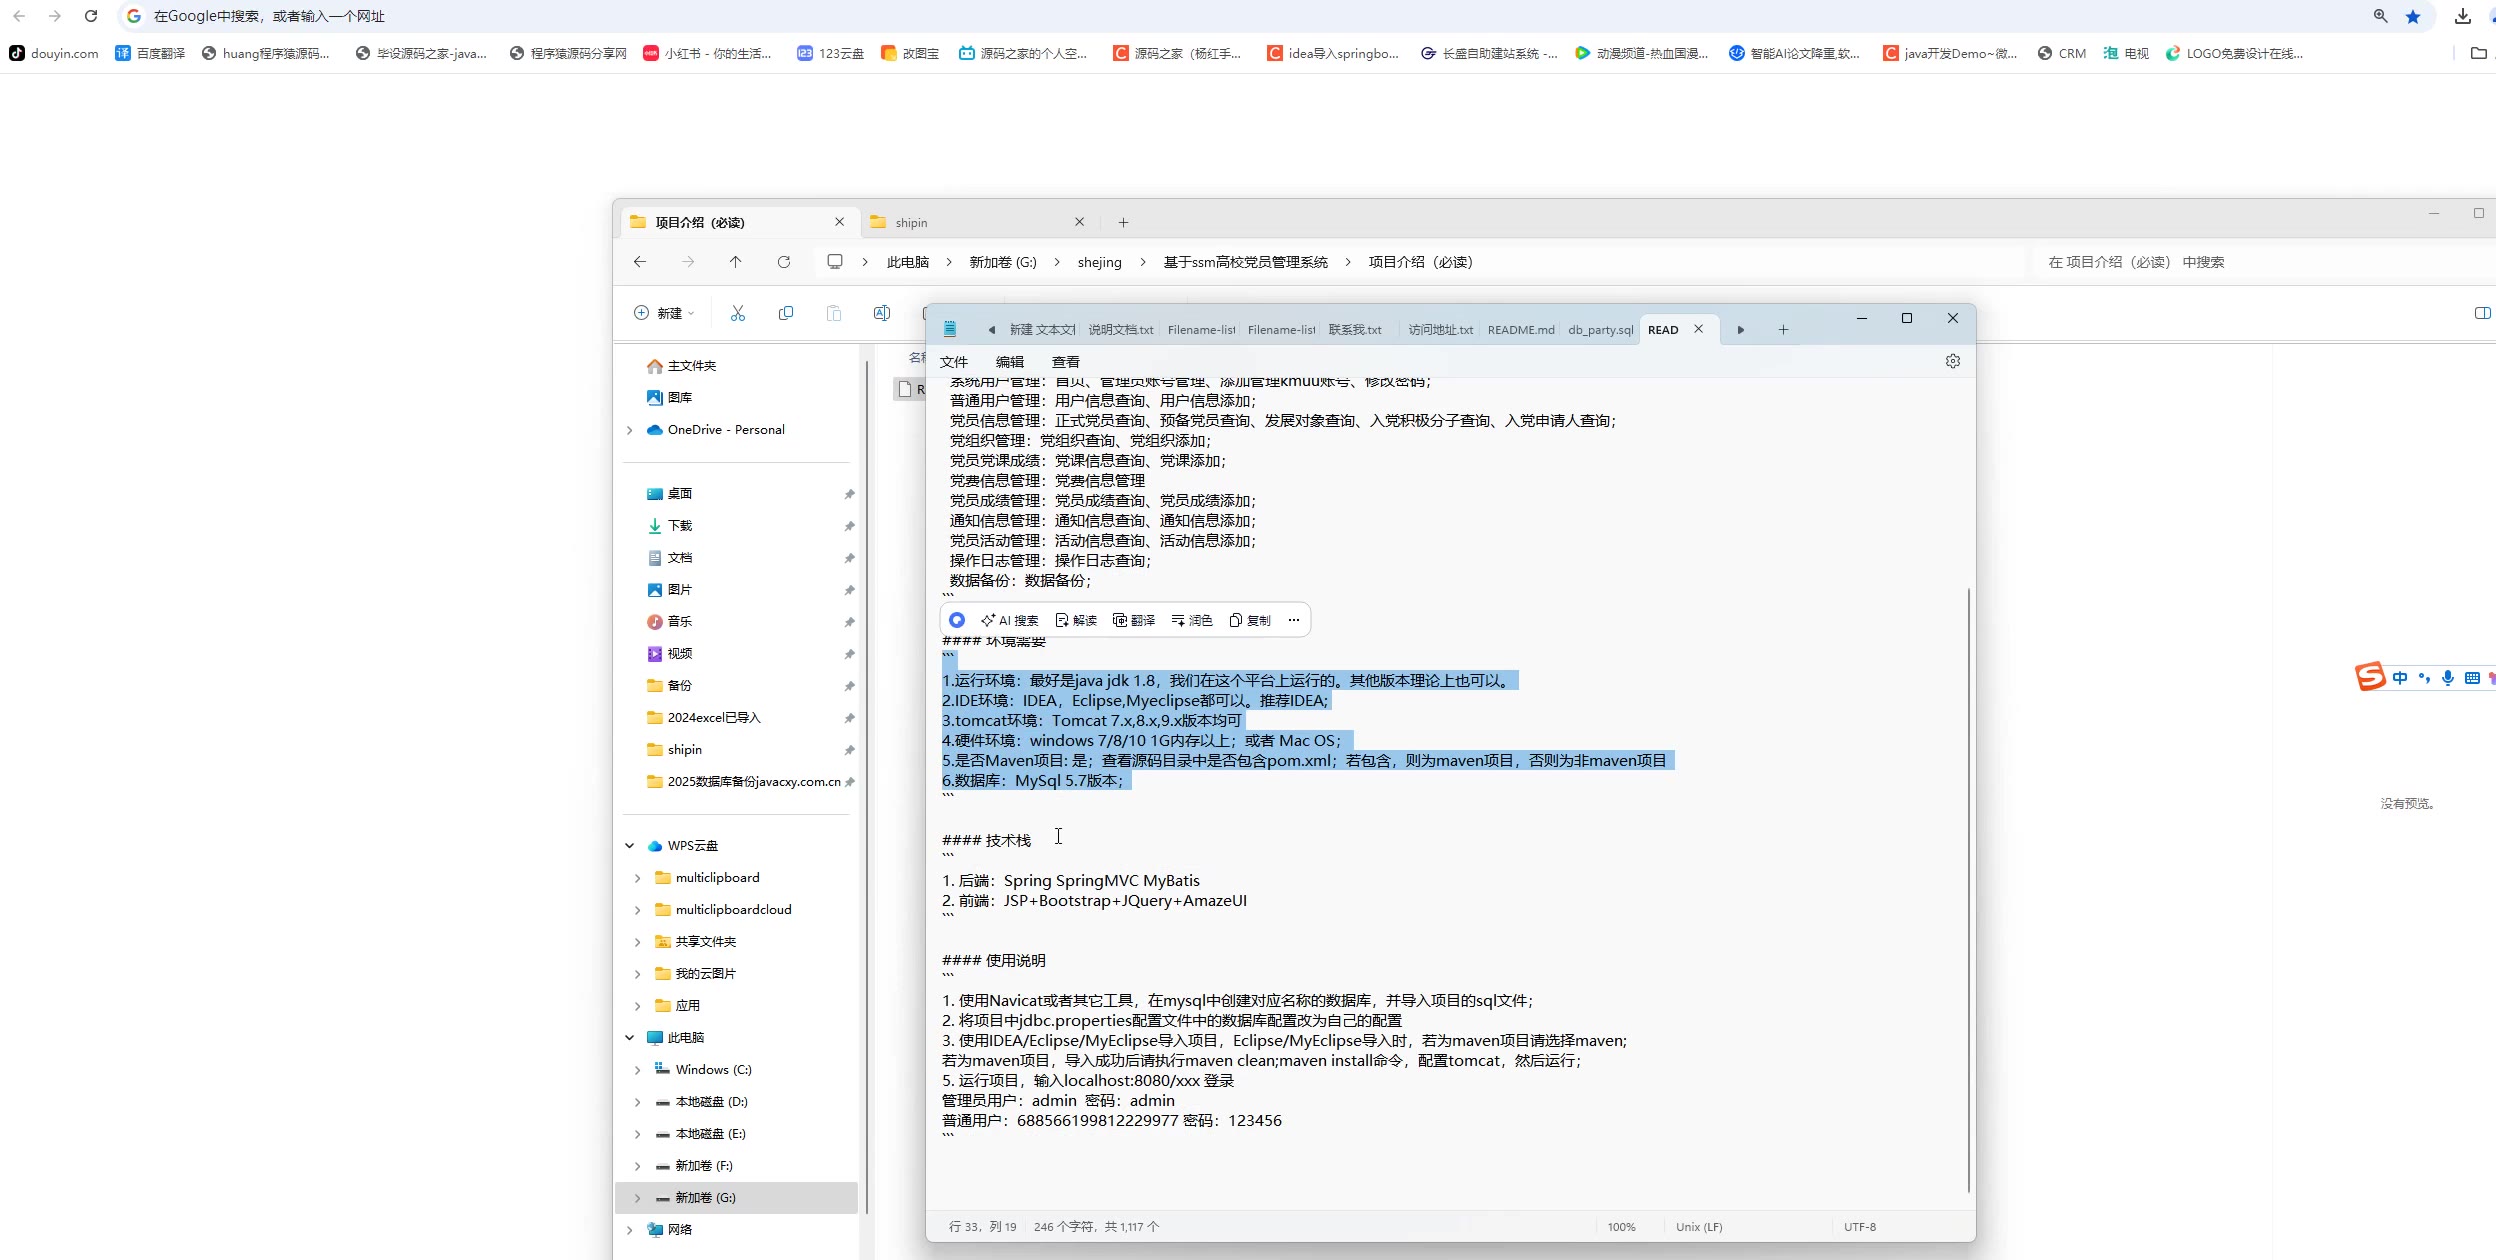The image size is (2496, 1260).
Task: Collapse the WPS云盘 tree node
Action: 630,846
